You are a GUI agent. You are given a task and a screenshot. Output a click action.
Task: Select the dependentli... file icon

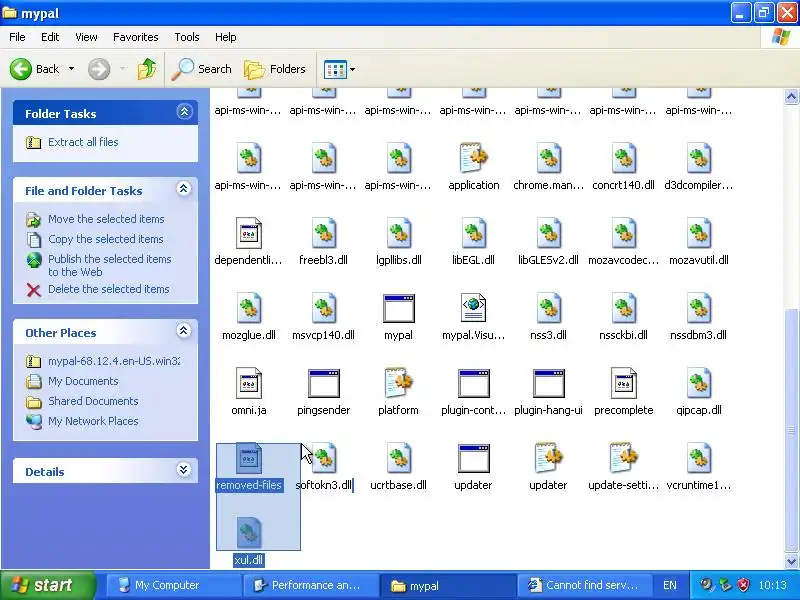point(248,234)
